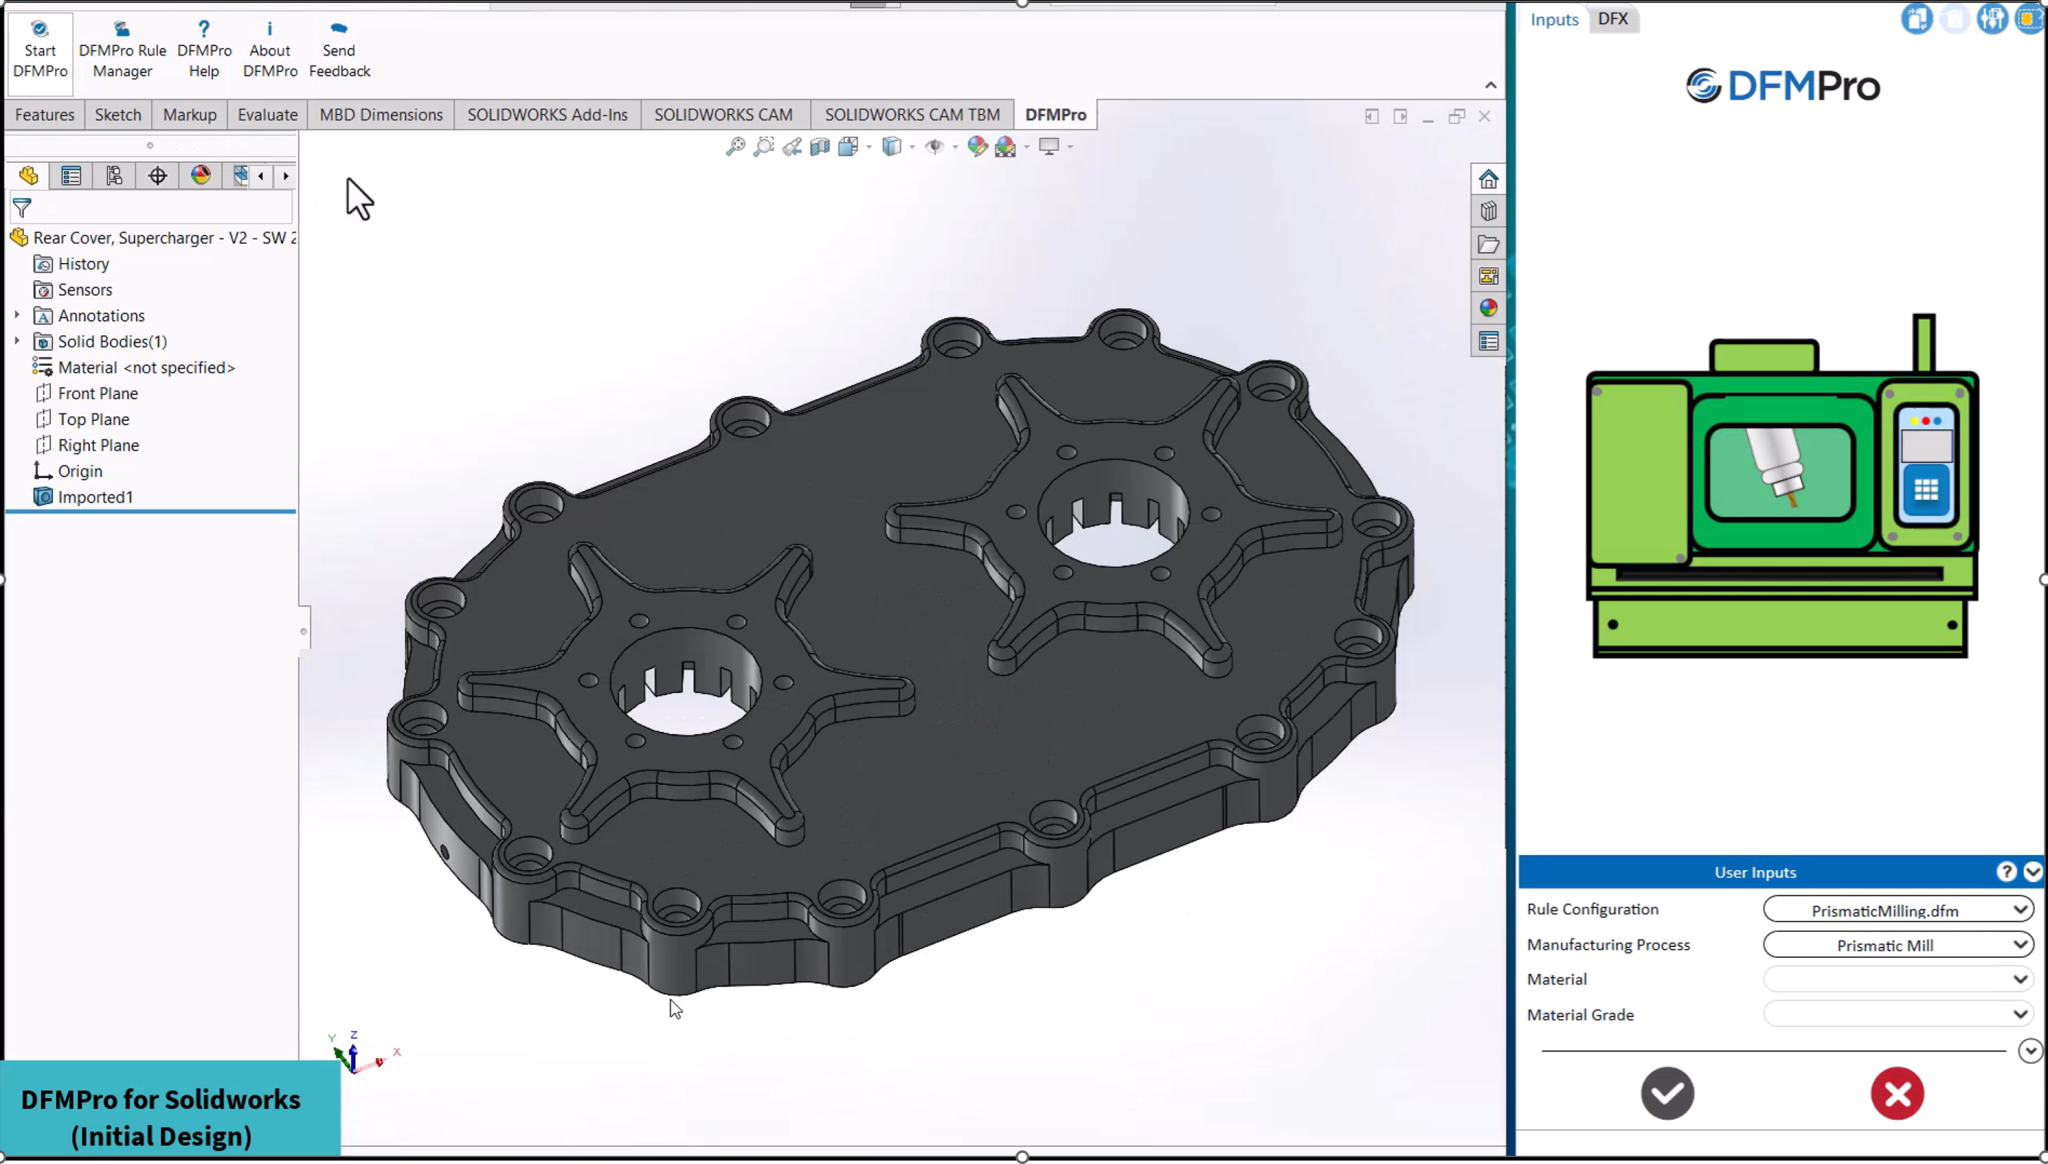
Task: Open the FeatureManager Design Tree tab
Action: (28, 176)
